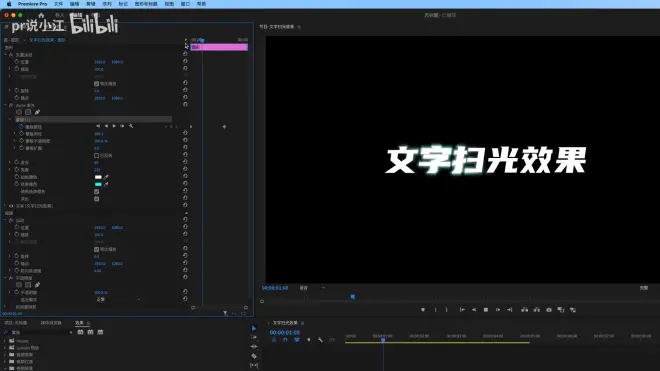Pick start color with its eyedropper
The width and height of the screenshot is (660, 371).
coord(106,177)
